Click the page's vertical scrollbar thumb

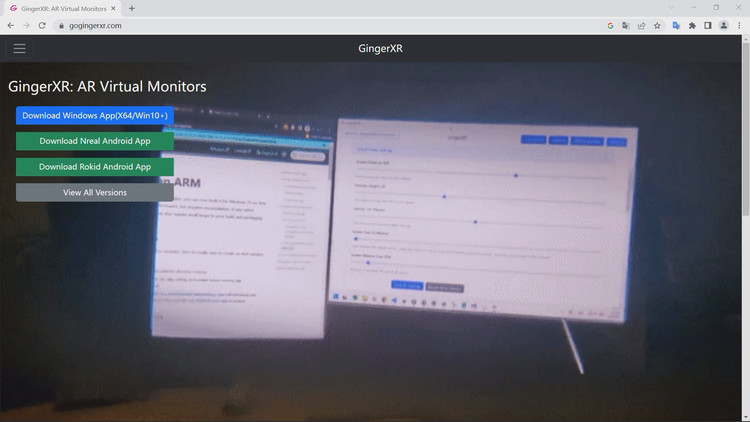click(x=746, y=129)
